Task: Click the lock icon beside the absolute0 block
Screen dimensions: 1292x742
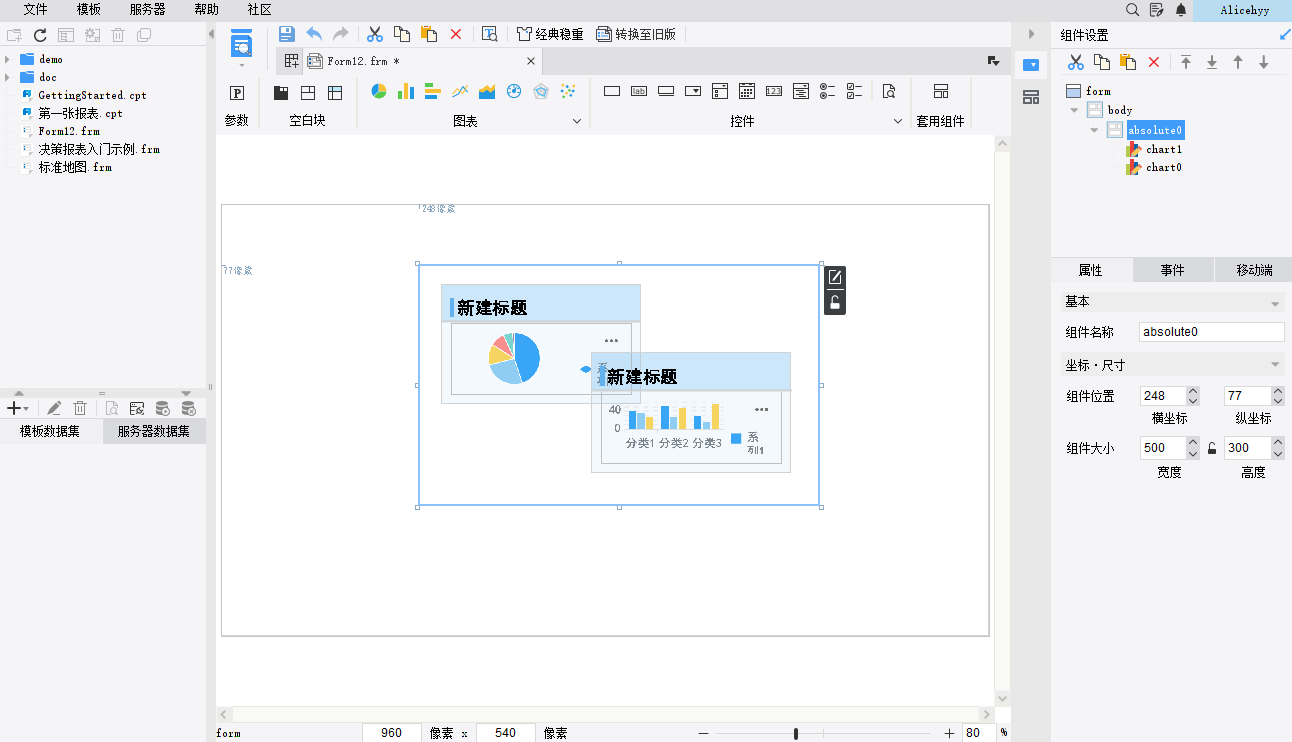Action: coord(835,303)
